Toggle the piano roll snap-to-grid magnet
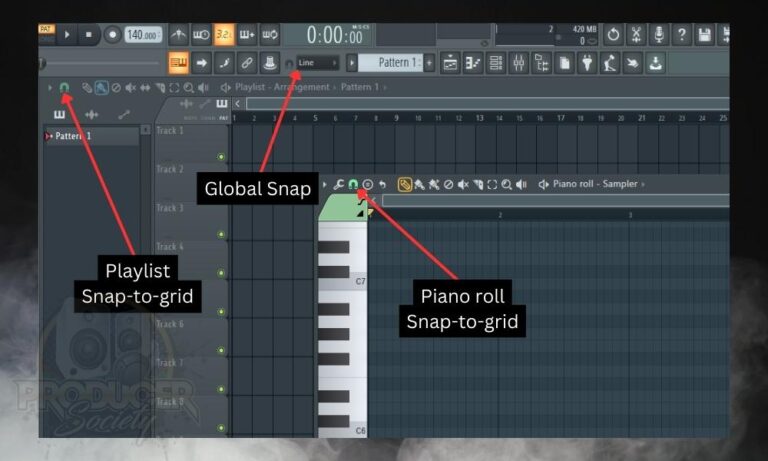 click(x=353, y=184)
